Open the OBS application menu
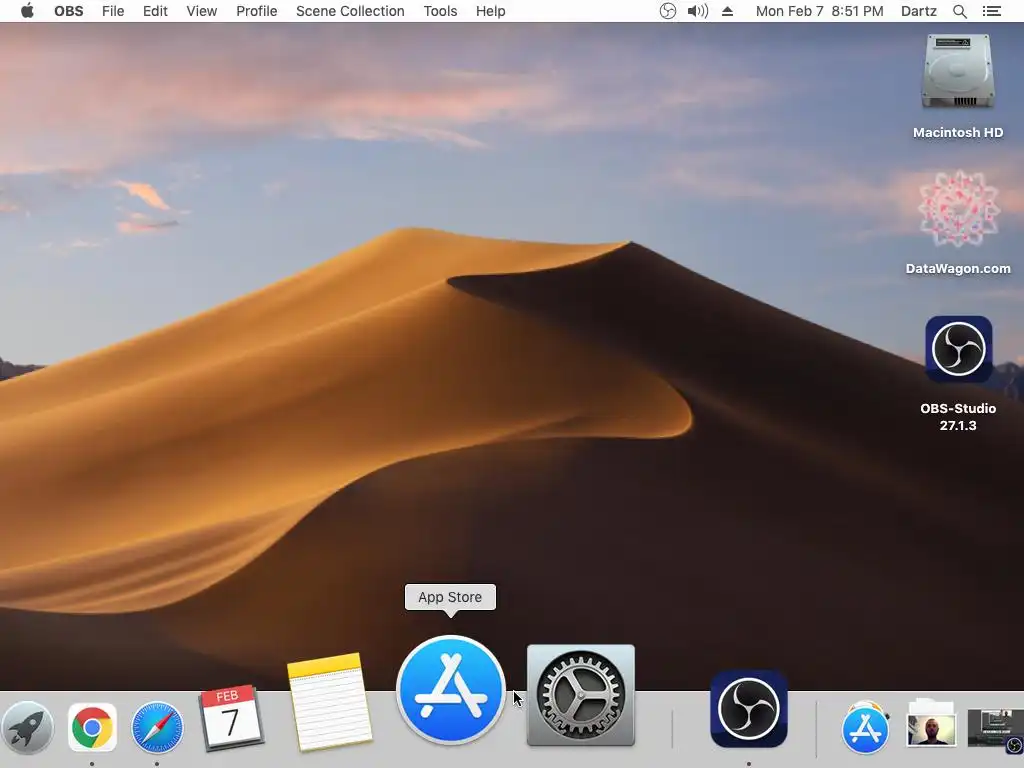 point(69,11)
